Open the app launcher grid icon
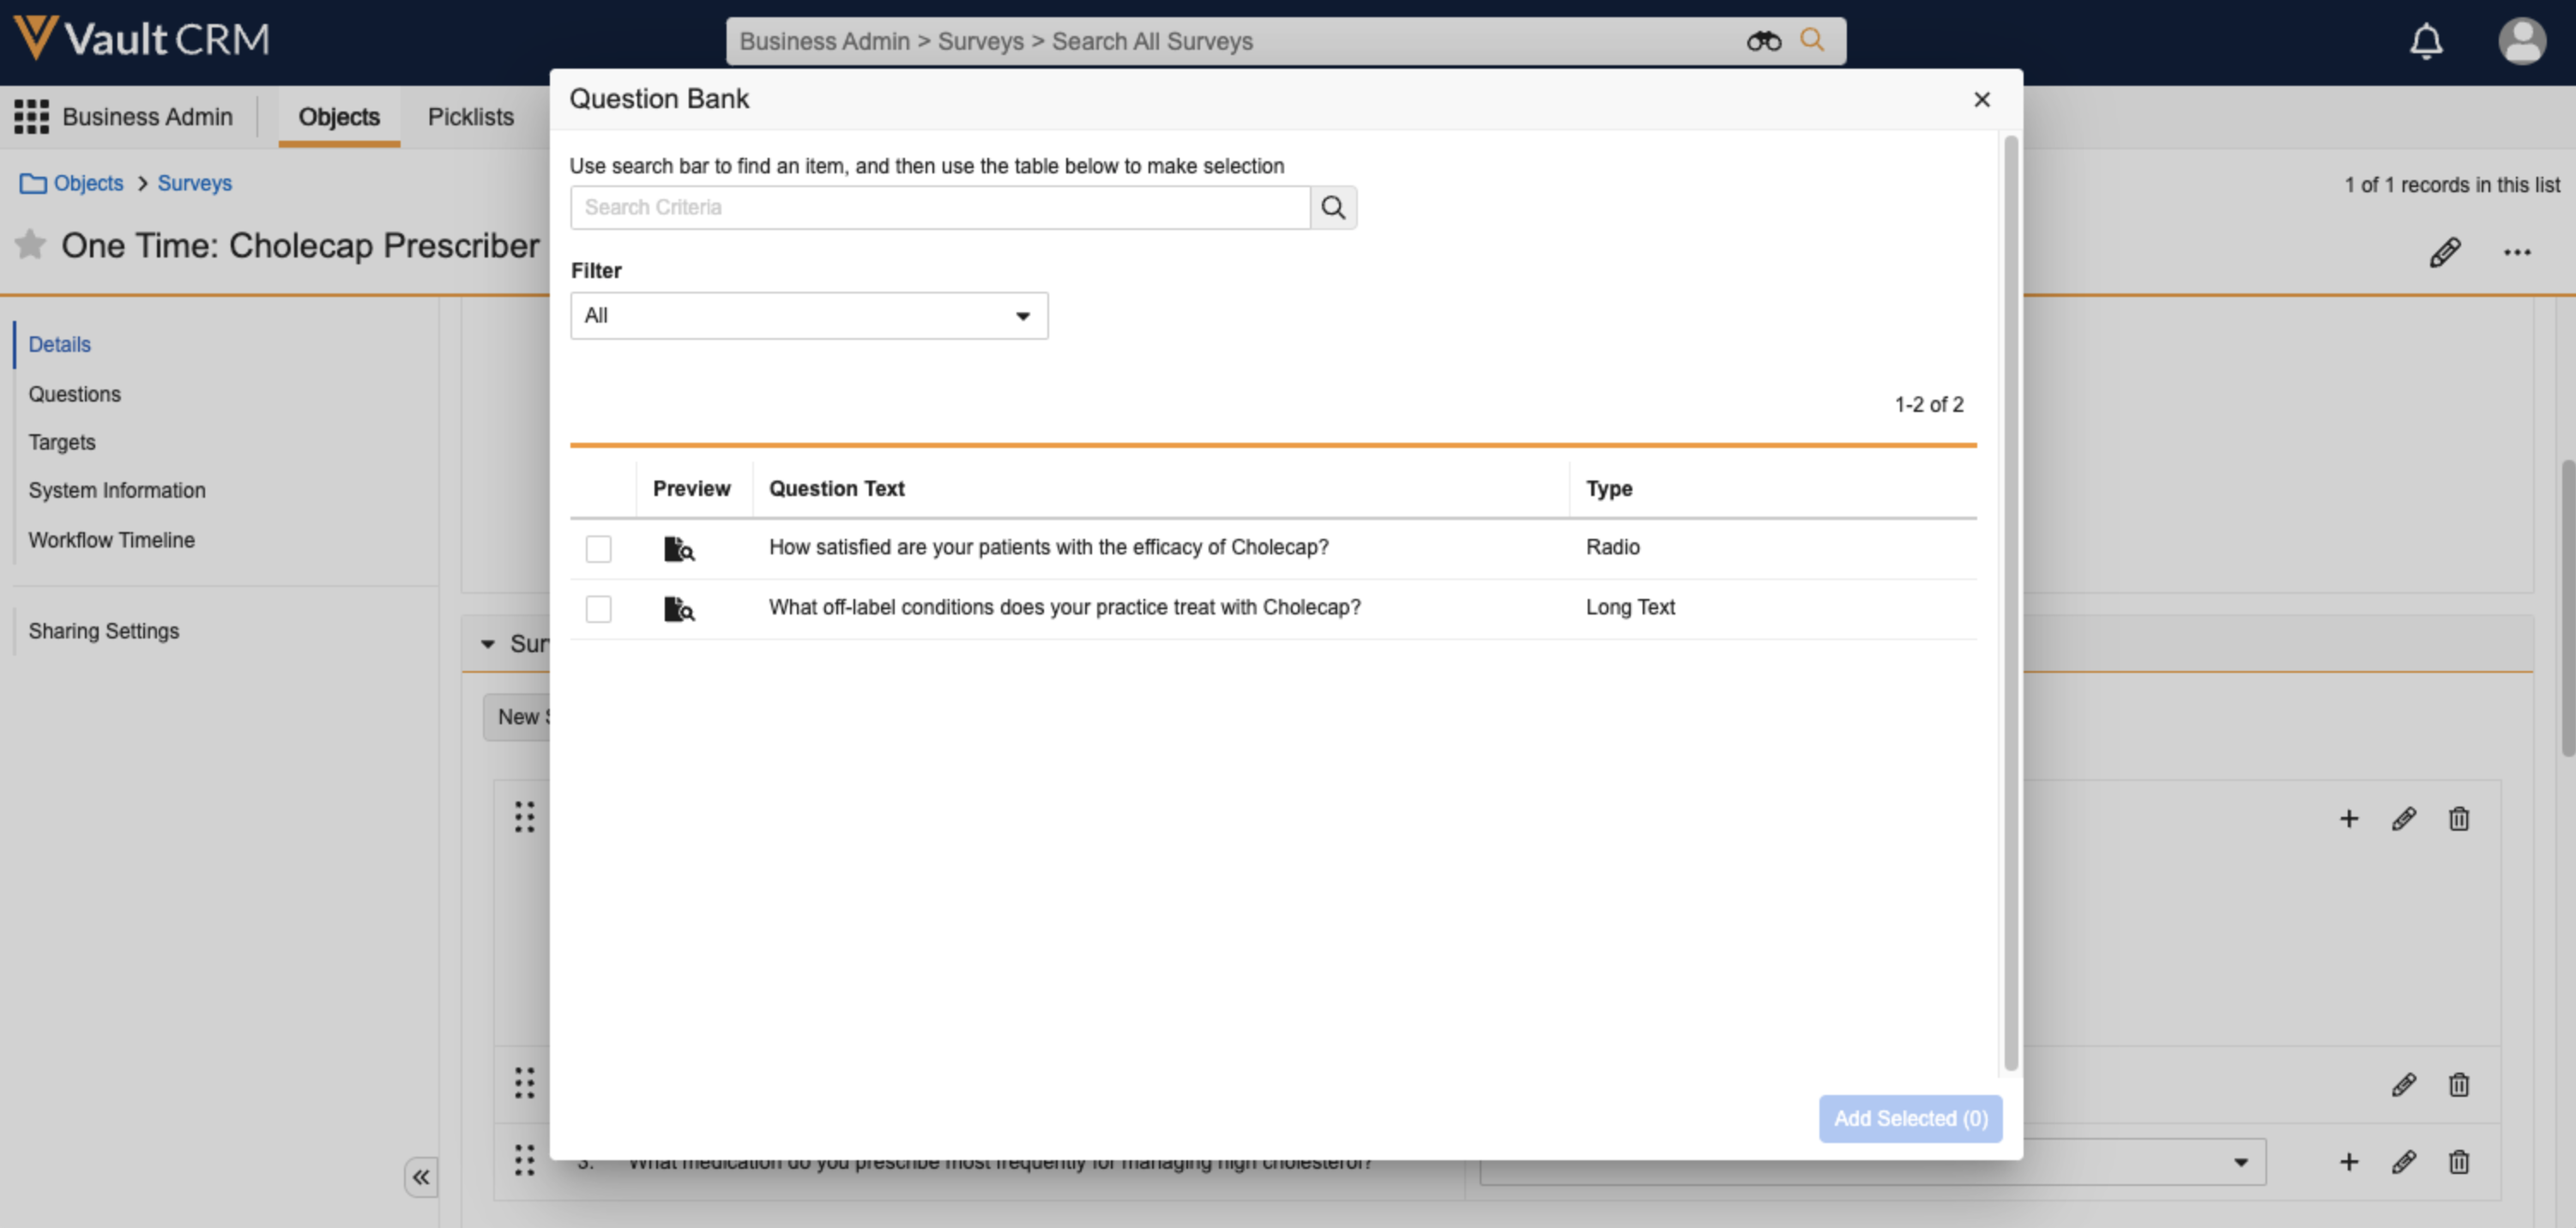 pyautogui.click(x=31, y=116)
